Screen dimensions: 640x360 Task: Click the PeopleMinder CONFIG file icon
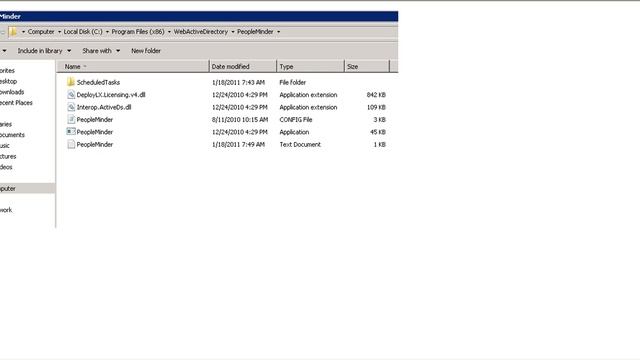coord(71,120)
